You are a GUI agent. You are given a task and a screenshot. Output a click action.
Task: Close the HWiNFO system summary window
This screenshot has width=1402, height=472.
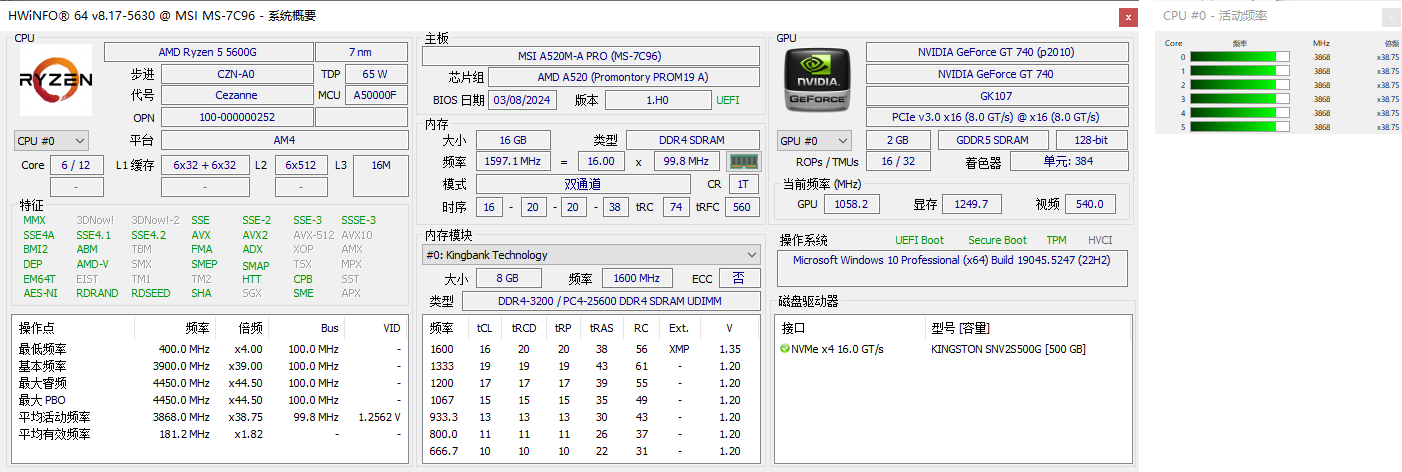1129,17
